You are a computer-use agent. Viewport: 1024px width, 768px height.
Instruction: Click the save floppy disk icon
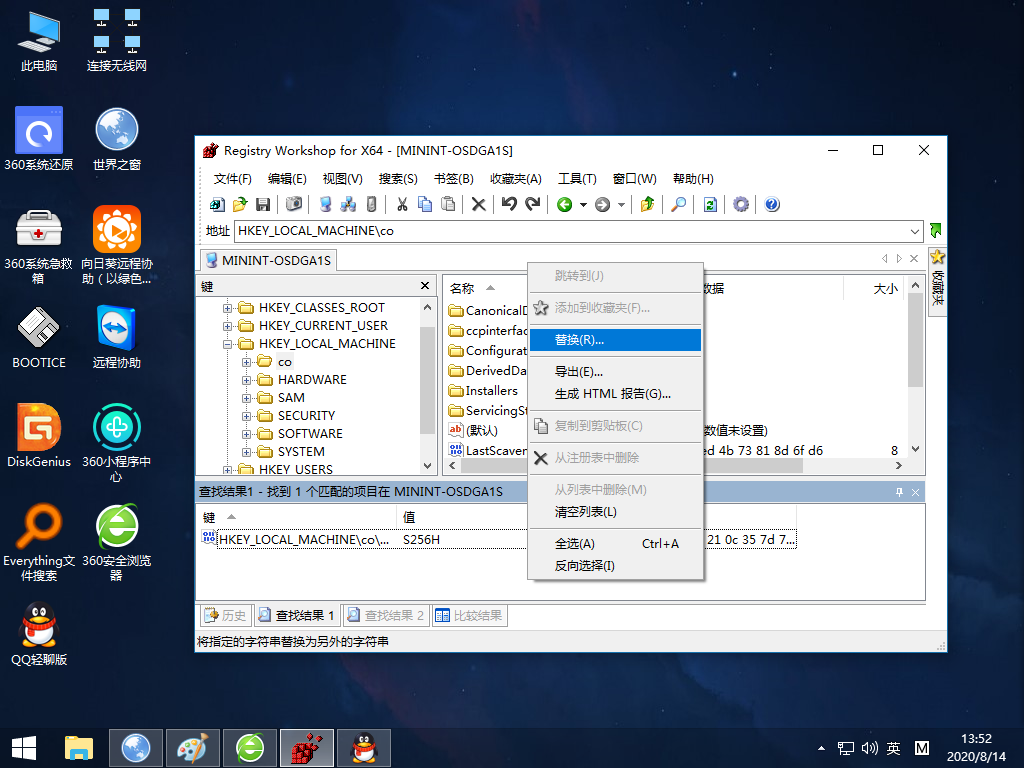point(263,204)
